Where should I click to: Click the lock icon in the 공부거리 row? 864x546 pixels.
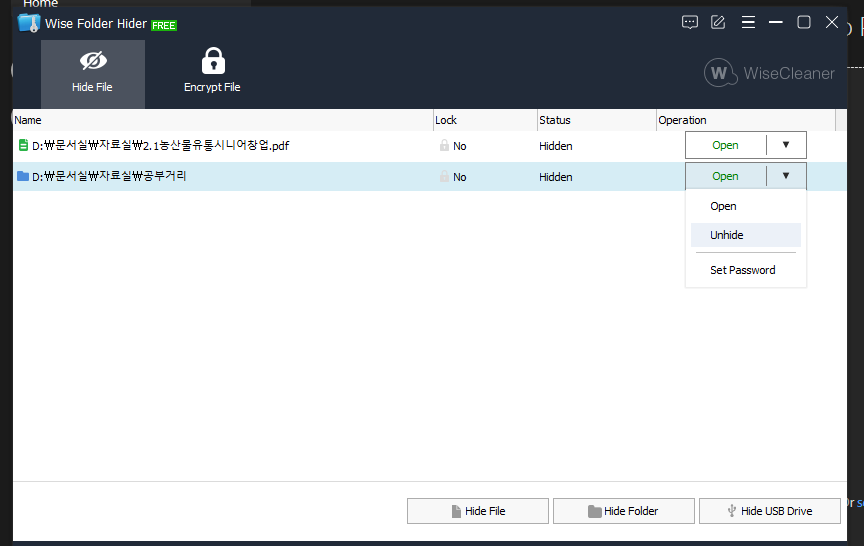pos(444,176)
